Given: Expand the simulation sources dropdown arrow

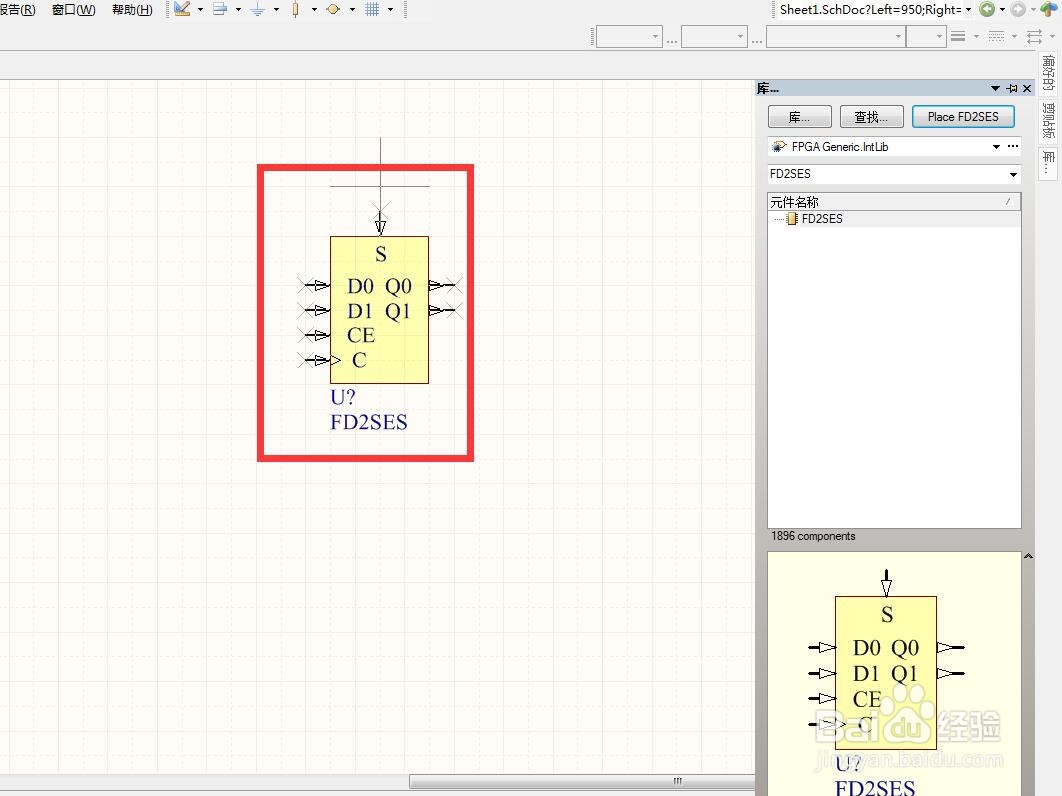Looking at the screenshot, I should 352,9.
